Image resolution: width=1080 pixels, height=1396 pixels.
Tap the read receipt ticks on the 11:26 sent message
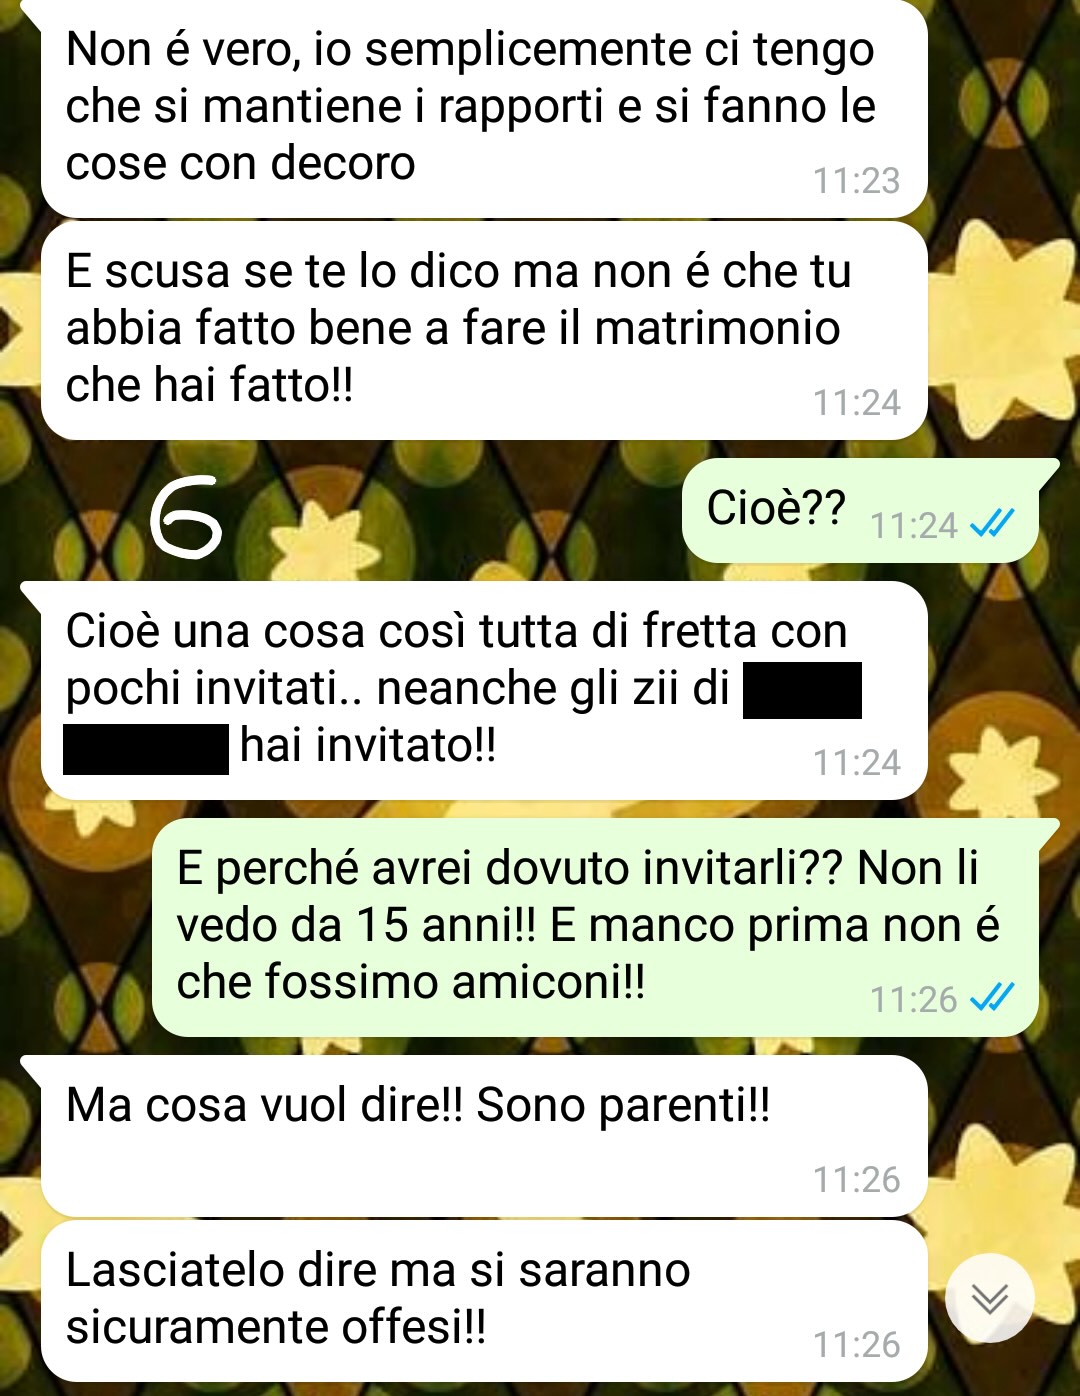[993, 998]
